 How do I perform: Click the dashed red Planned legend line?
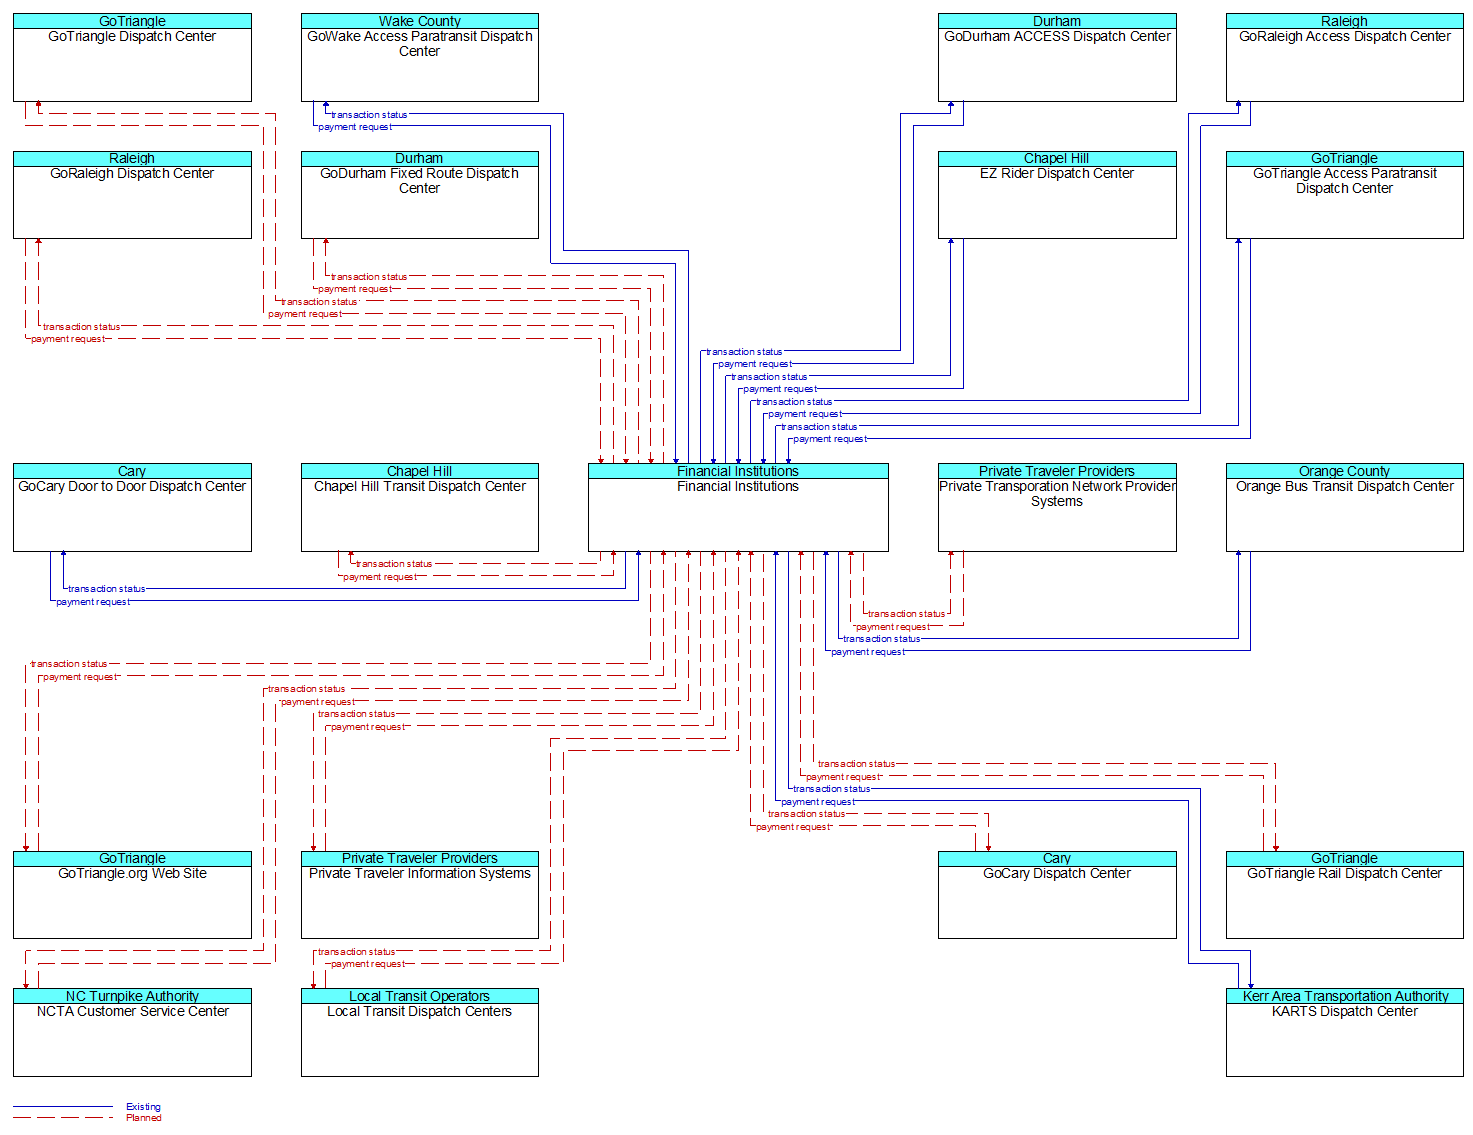click(x=63, y=1118)
